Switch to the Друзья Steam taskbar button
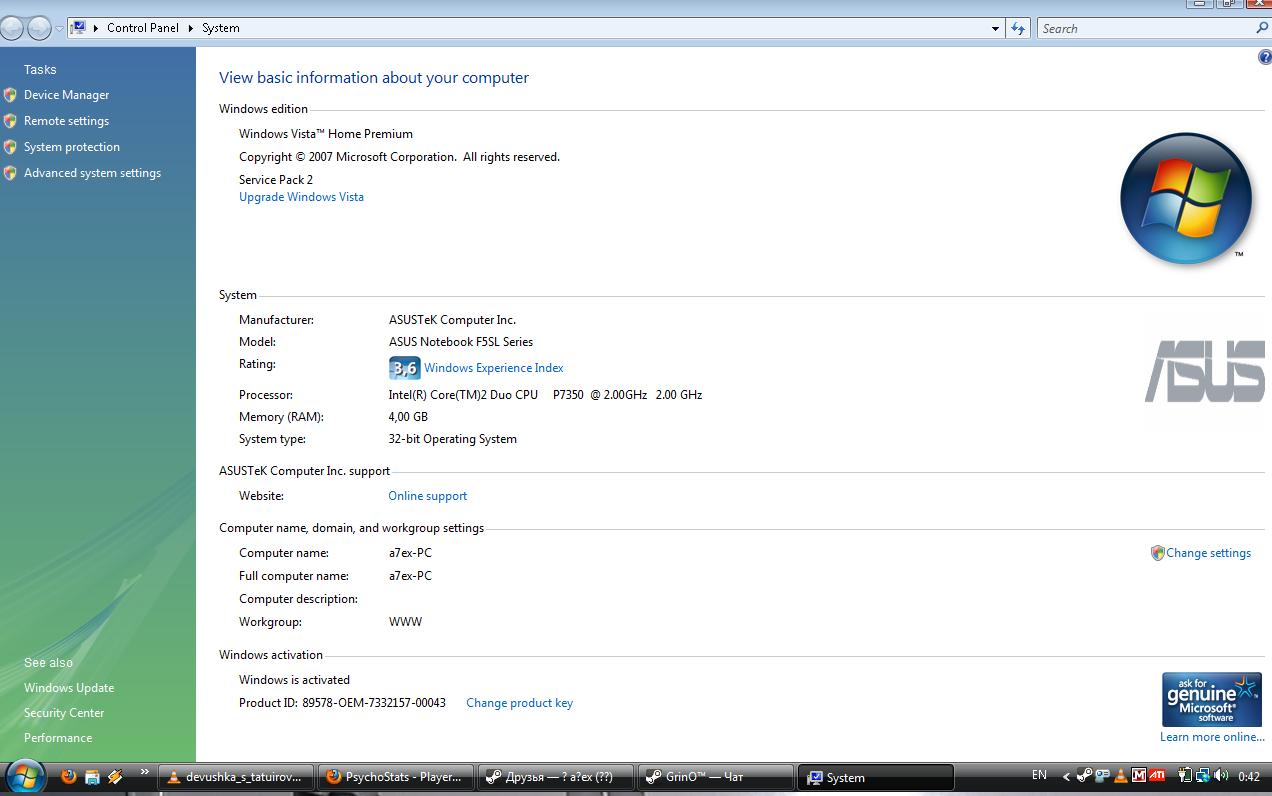 [x=556, y=777]
